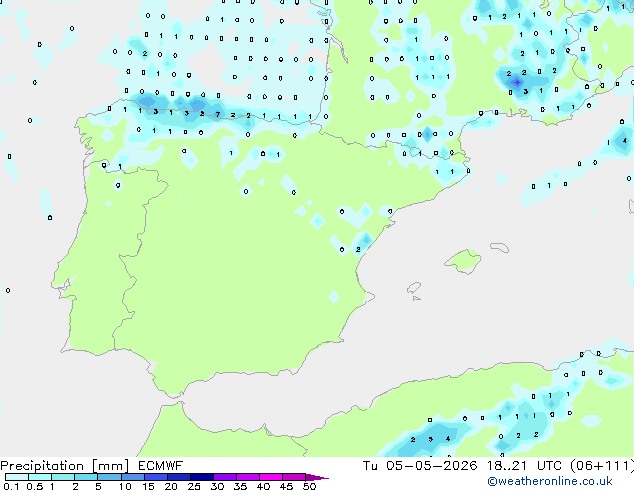Click the 'Precipitation [mm]' title text
Screen dimensions: 634x490
(65, 466)
